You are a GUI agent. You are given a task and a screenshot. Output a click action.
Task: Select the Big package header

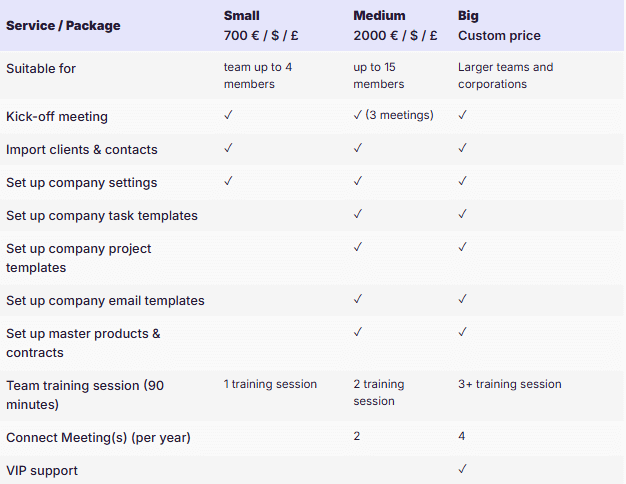click(469, 16)
